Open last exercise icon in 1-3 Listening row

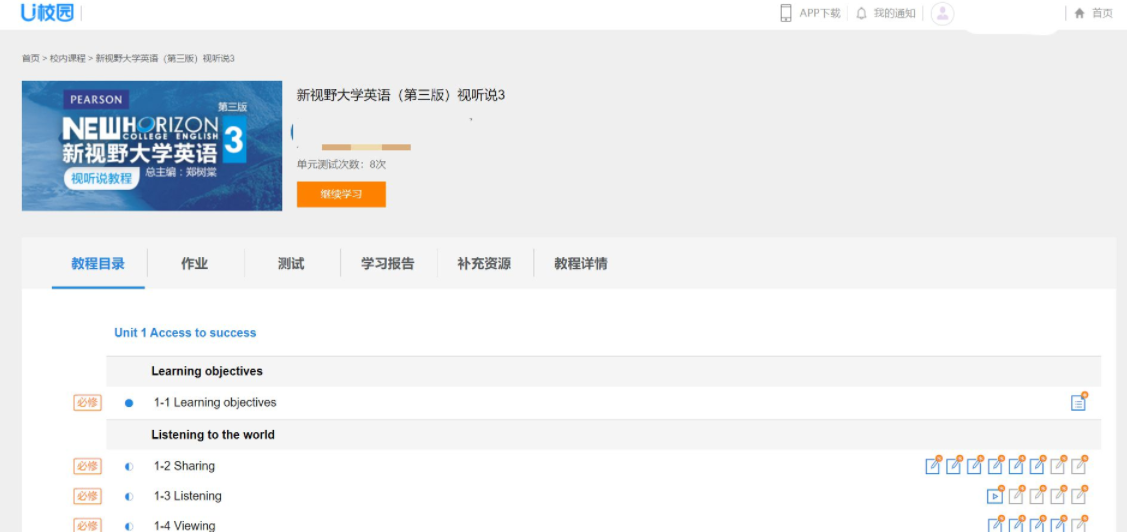1078,496
